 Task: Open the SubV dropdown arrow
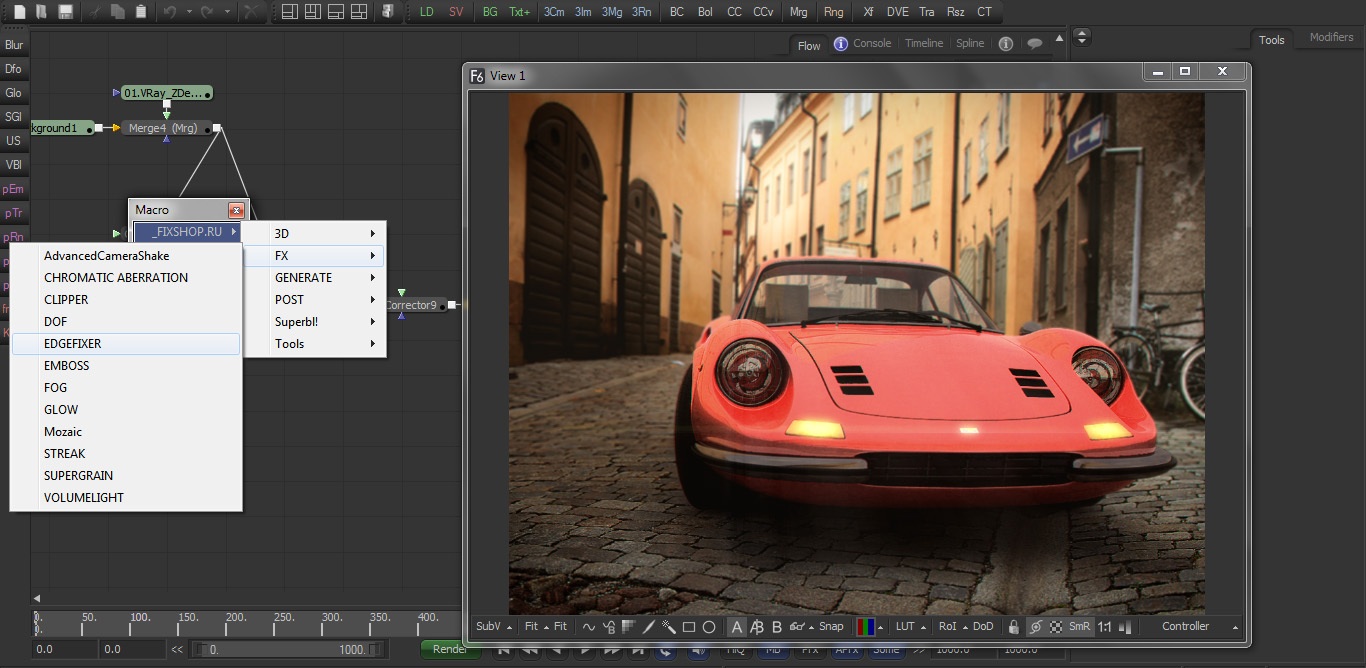(x=510, y=627)
